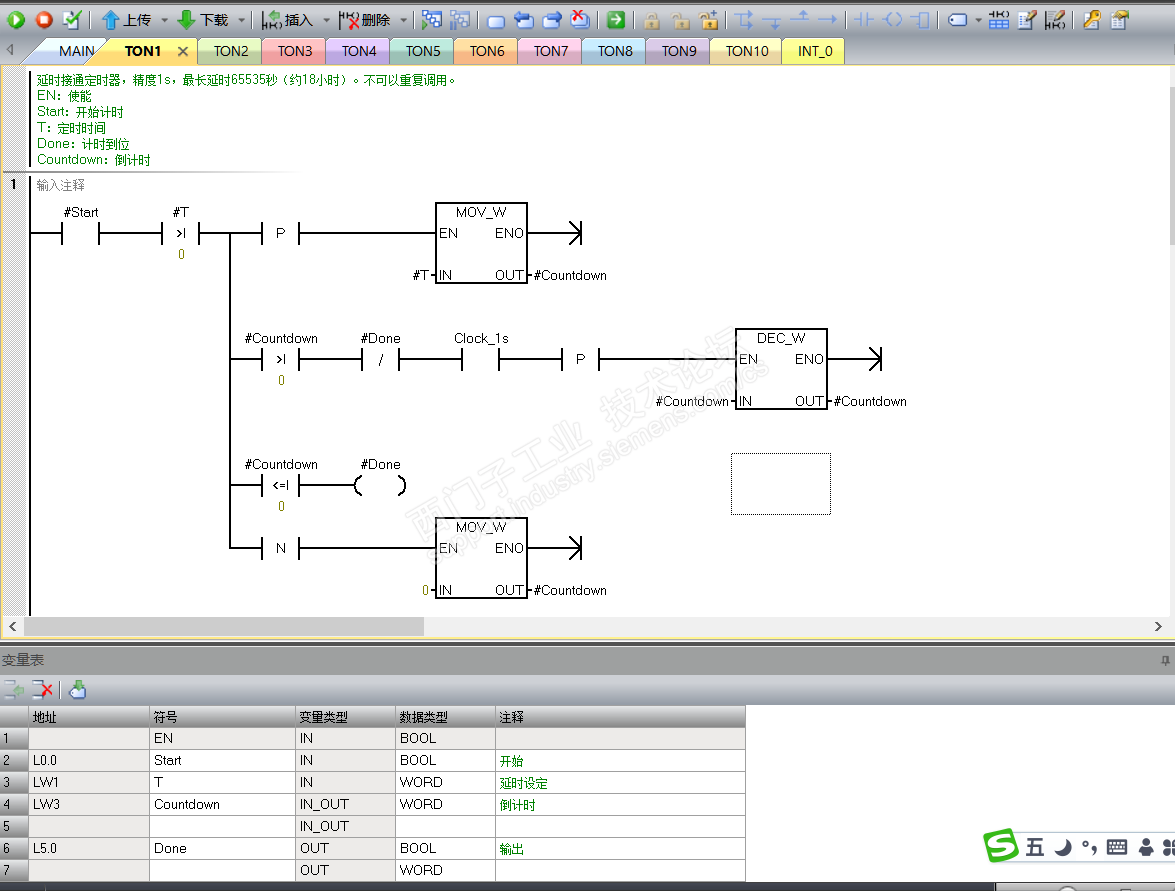Screen dimensions: 1175x891
Task: Click the green go-to arrow icon
Action: (616, 20)
